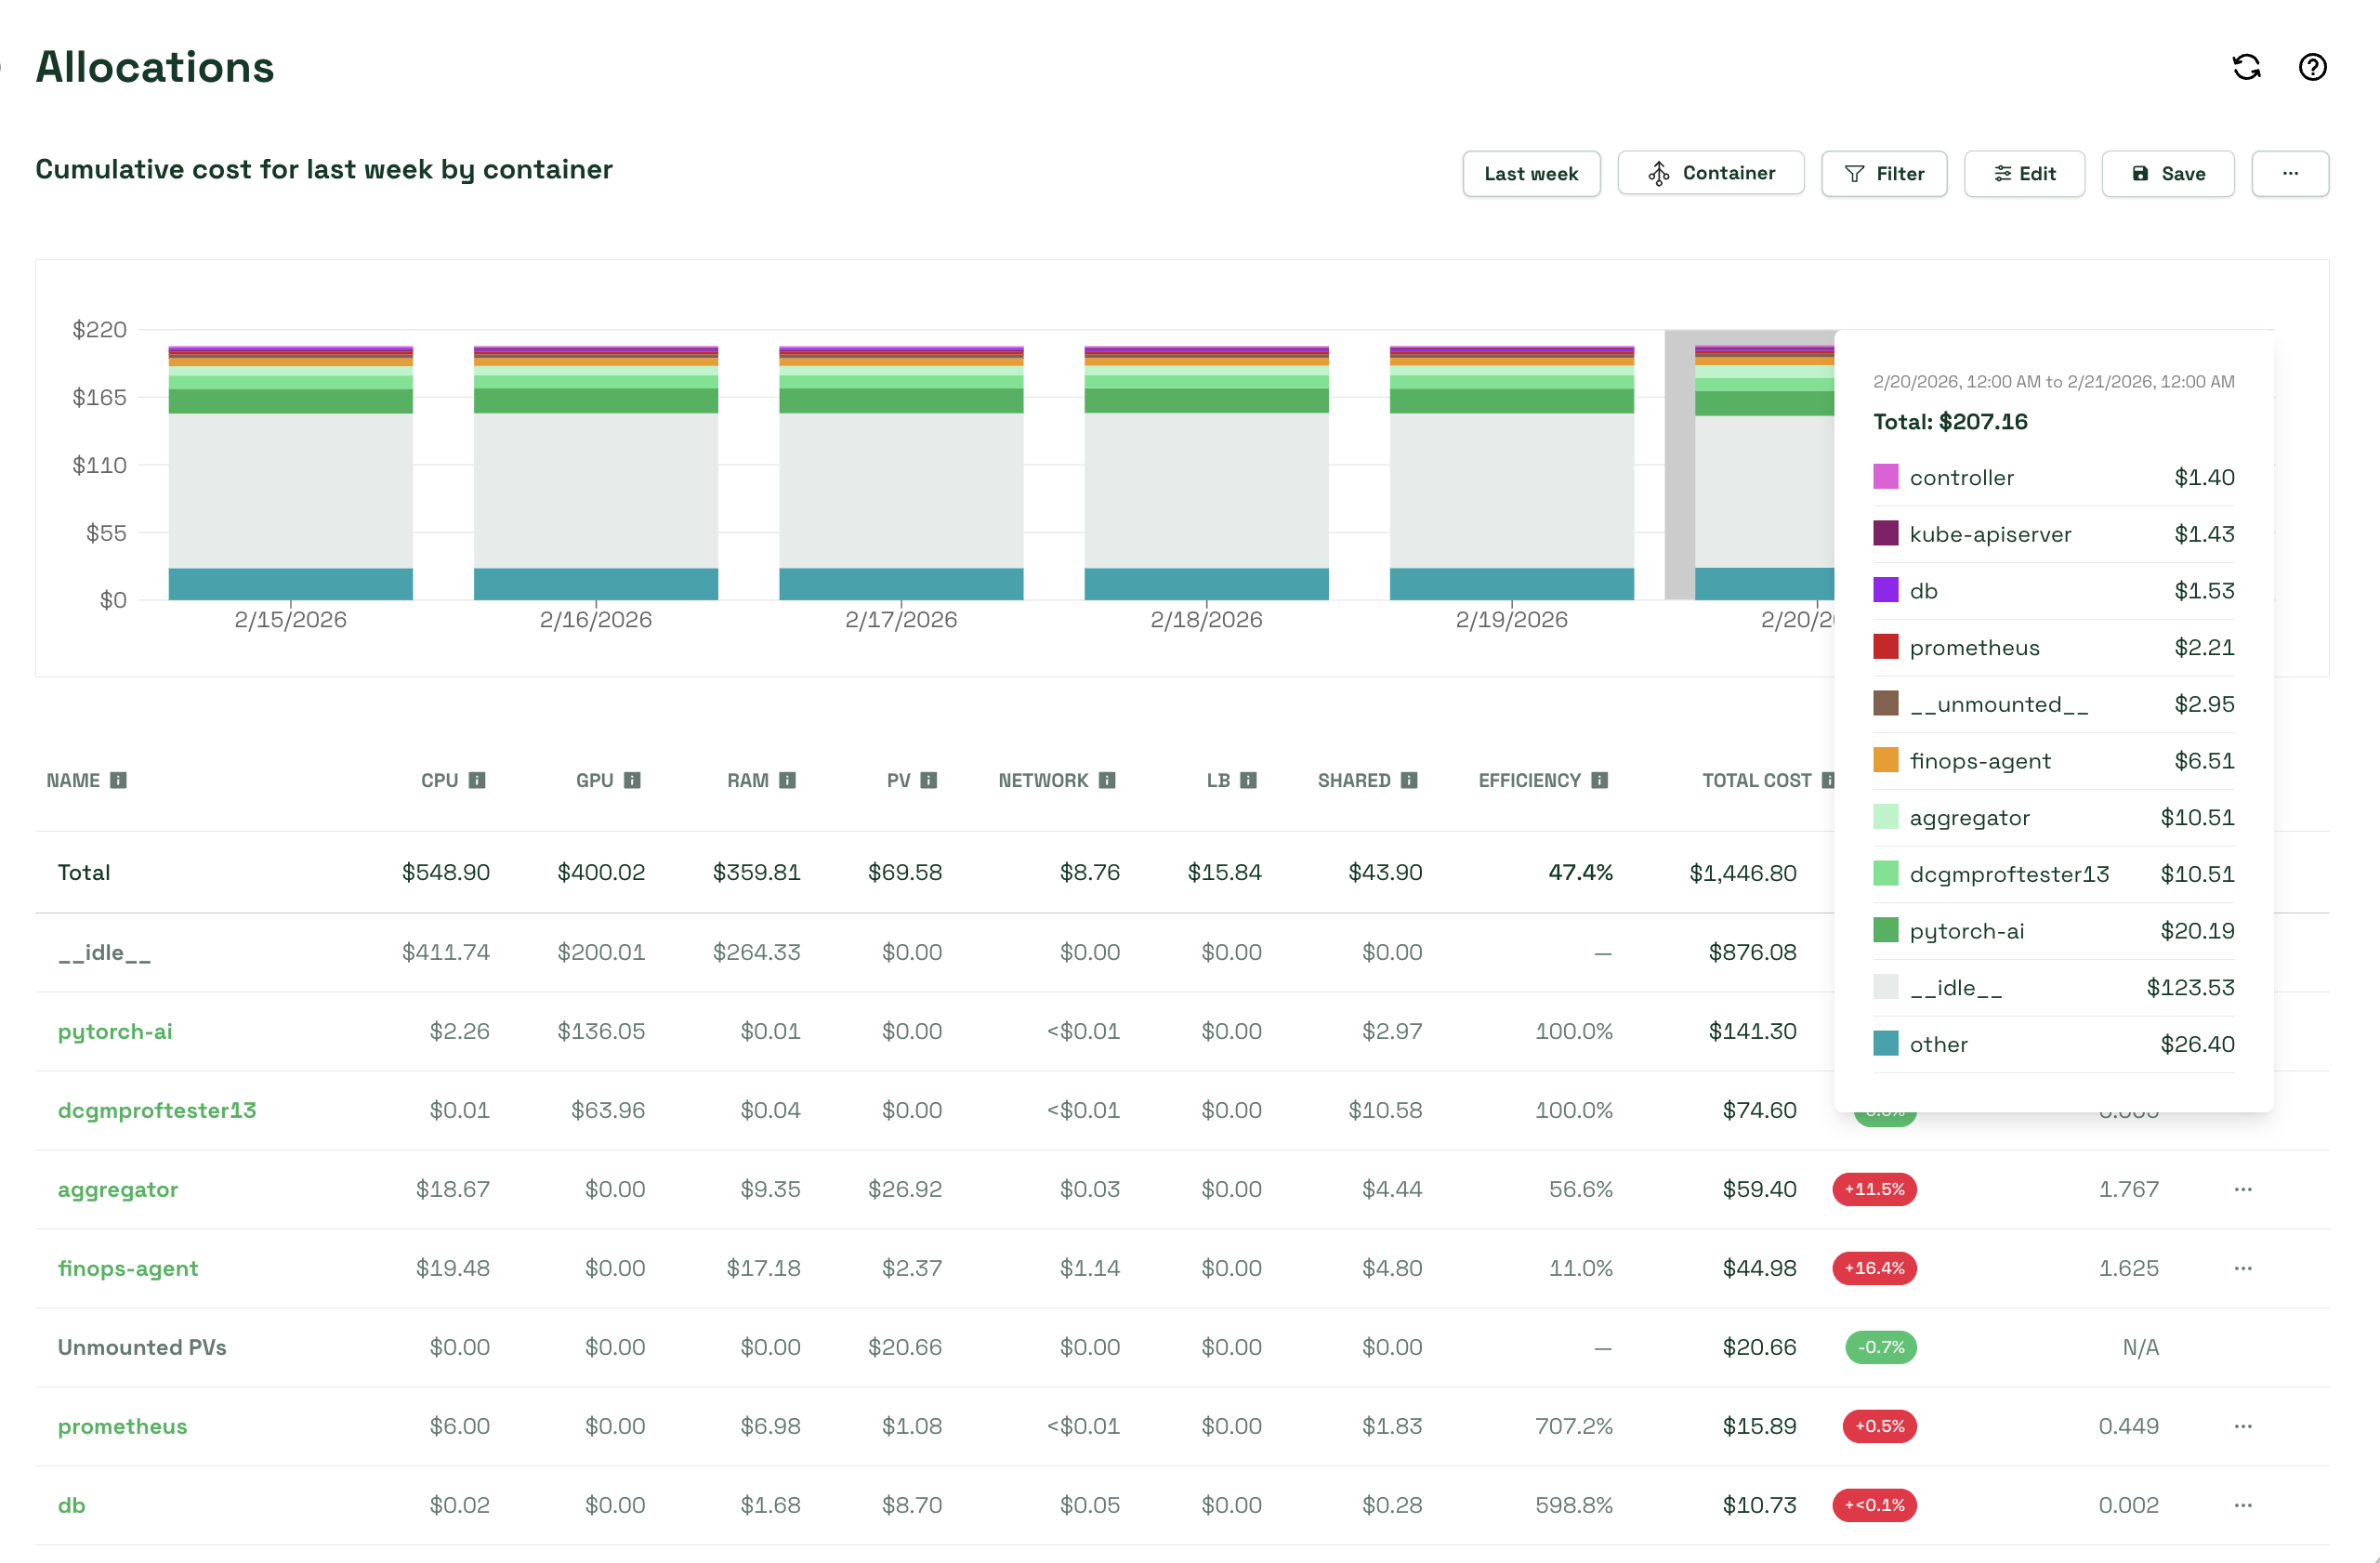Viewport: 2380px width, 1563px height.
Task: Click the Save button
Action: [2167, 174]
